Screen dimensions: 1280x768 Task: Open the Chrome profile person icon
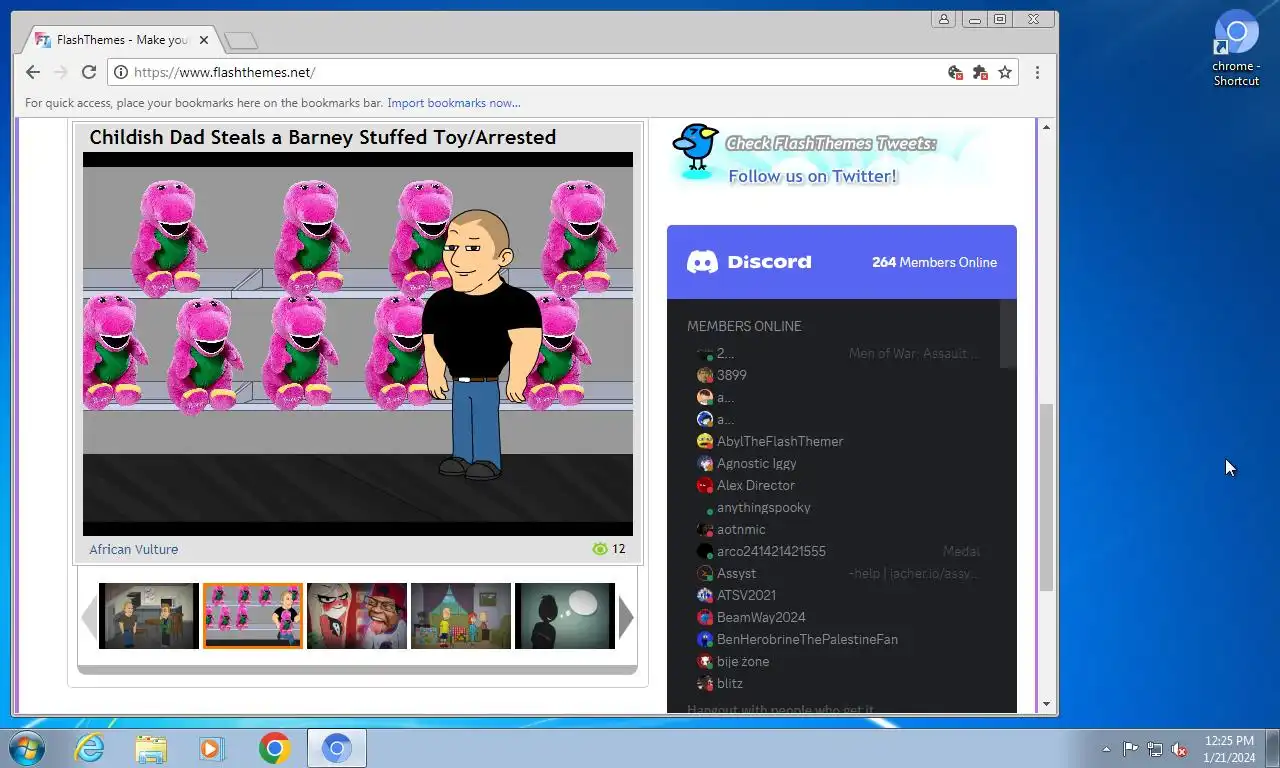coord(943,19)
